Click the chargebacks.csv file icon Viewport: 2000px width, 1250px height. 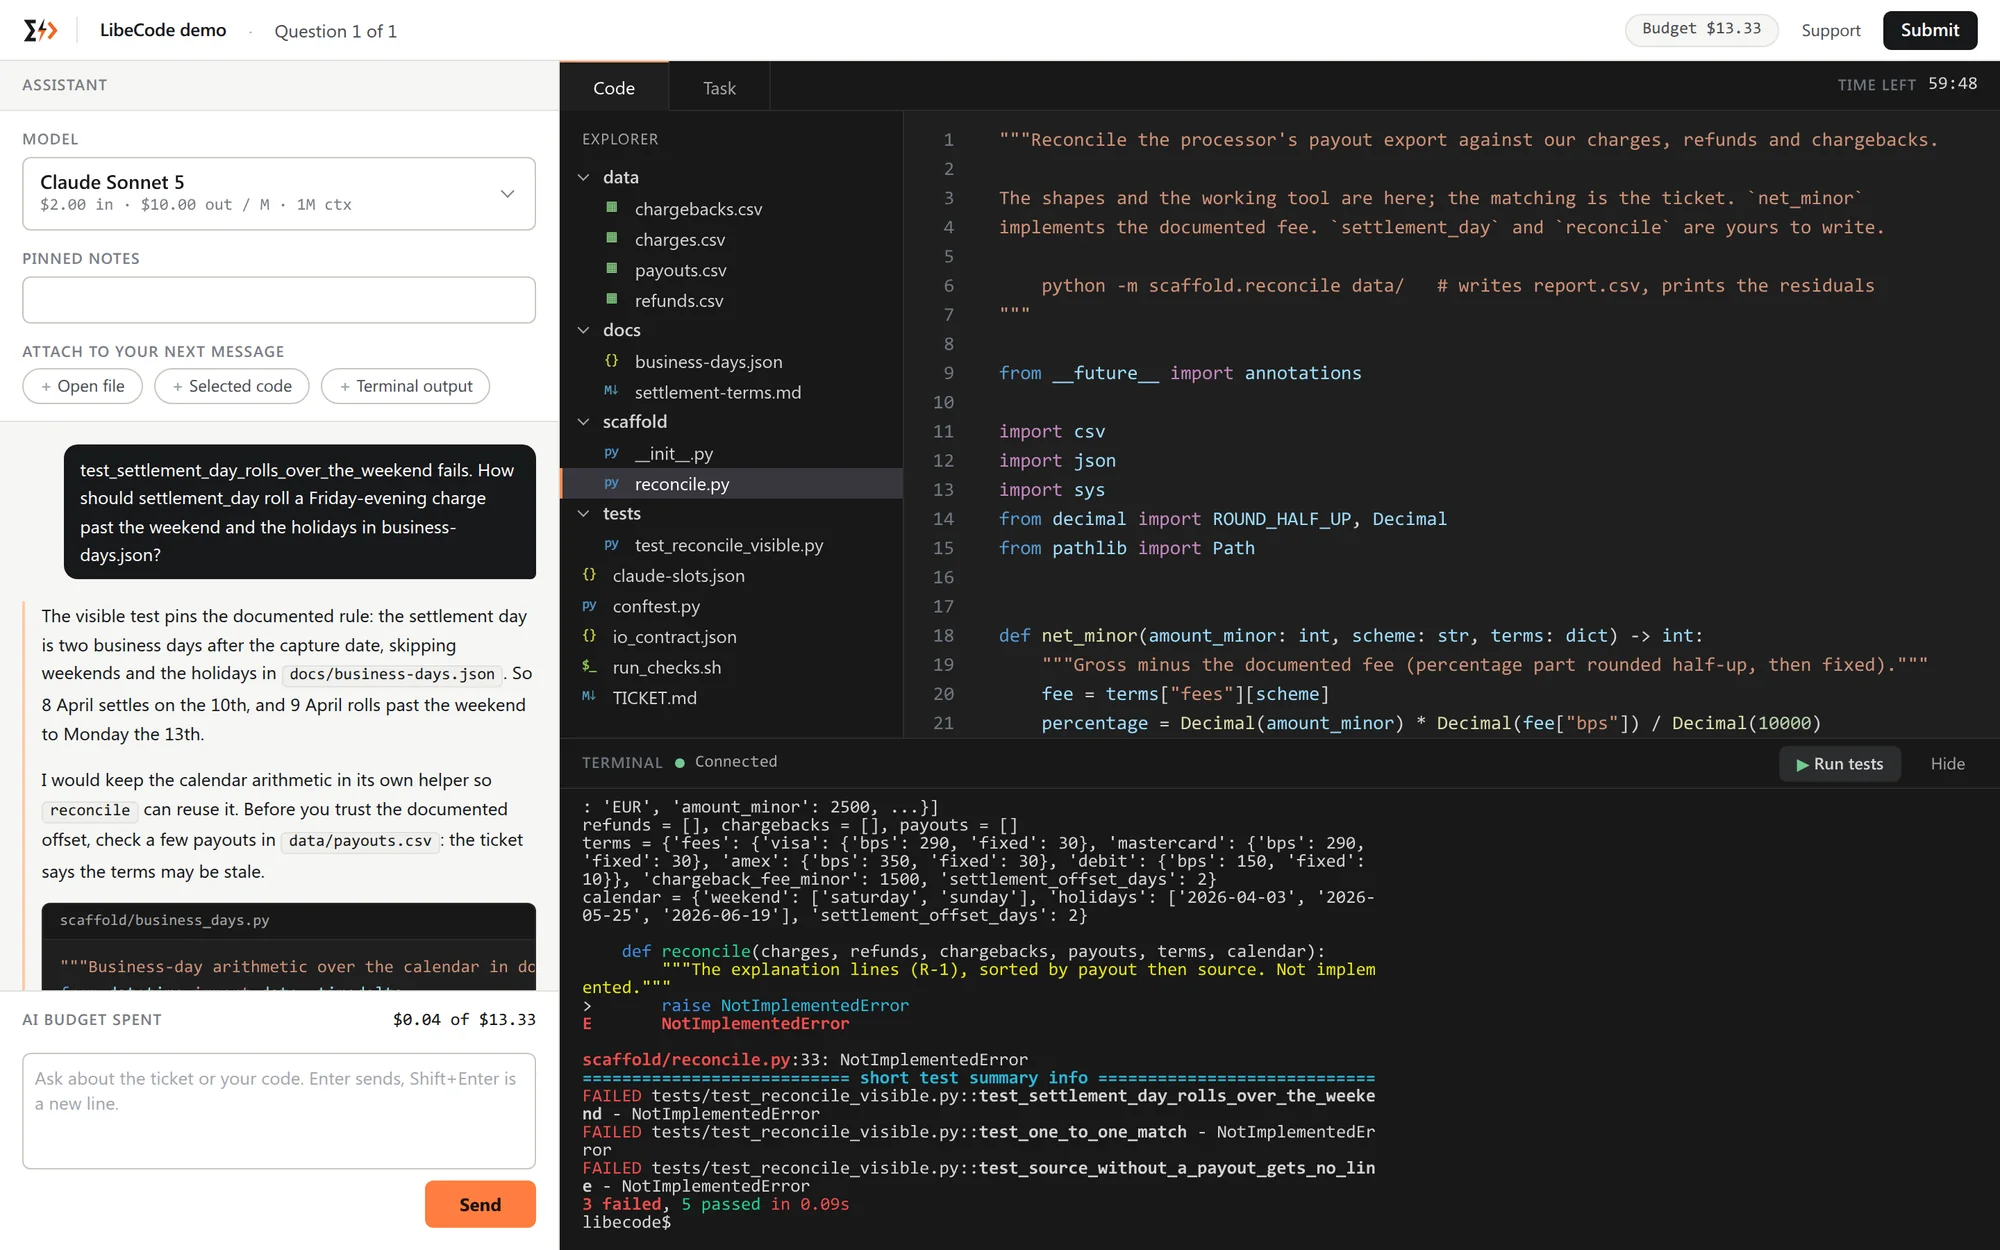point(612,208)
